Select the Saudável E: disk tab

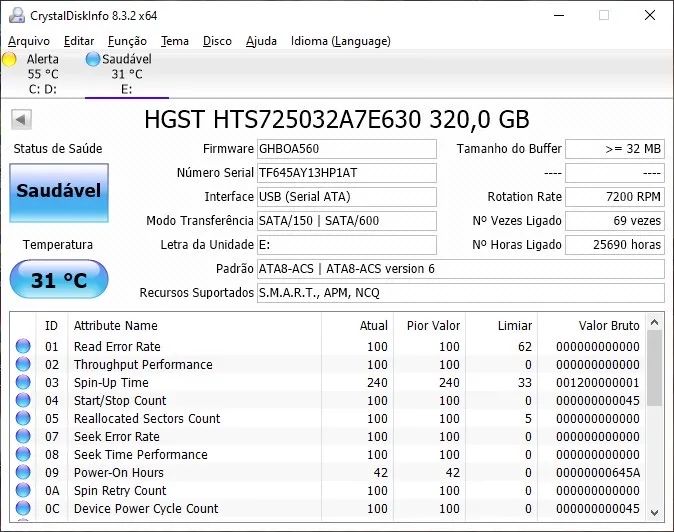click(126, 74)
